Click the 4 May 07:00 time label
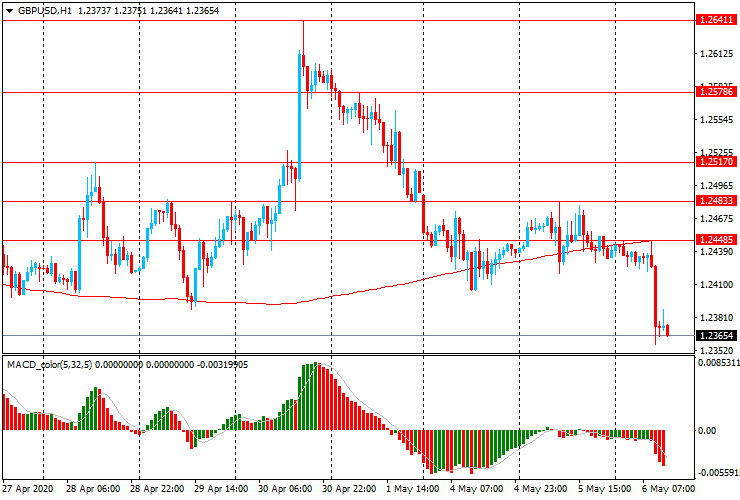Image resolution: width=740 pixels, height=500 pixels. (x=477, y=489)
